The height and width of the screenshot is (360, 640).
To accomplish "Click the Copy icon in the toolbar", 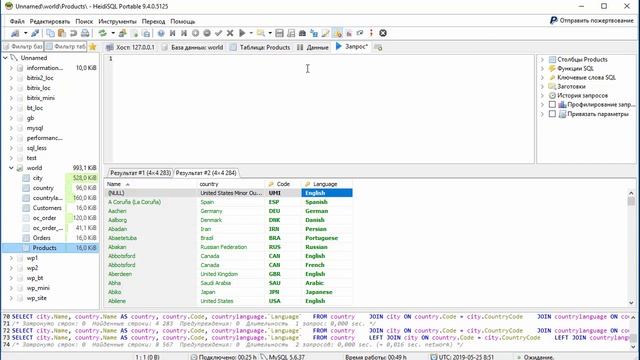I will [x=51, y=33].
